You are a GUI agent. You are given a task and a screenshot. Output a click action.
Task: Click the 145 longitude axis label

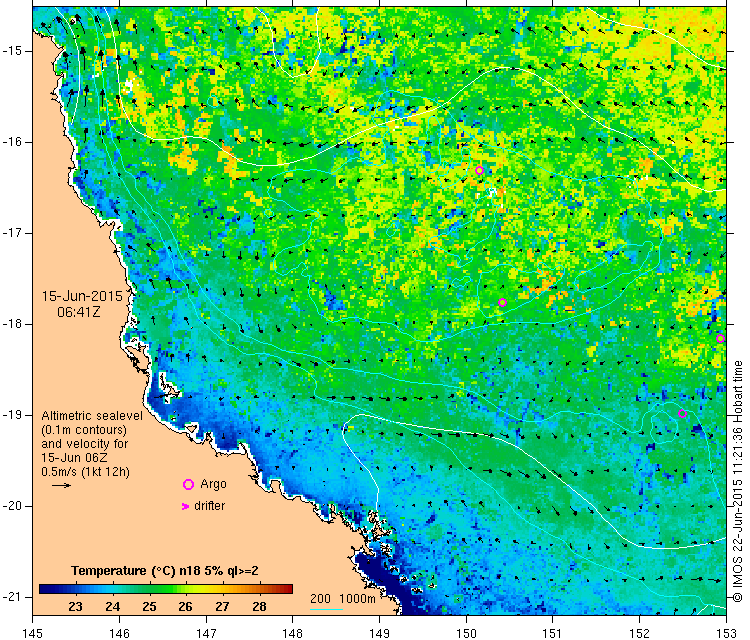click(x=33, y=634)
